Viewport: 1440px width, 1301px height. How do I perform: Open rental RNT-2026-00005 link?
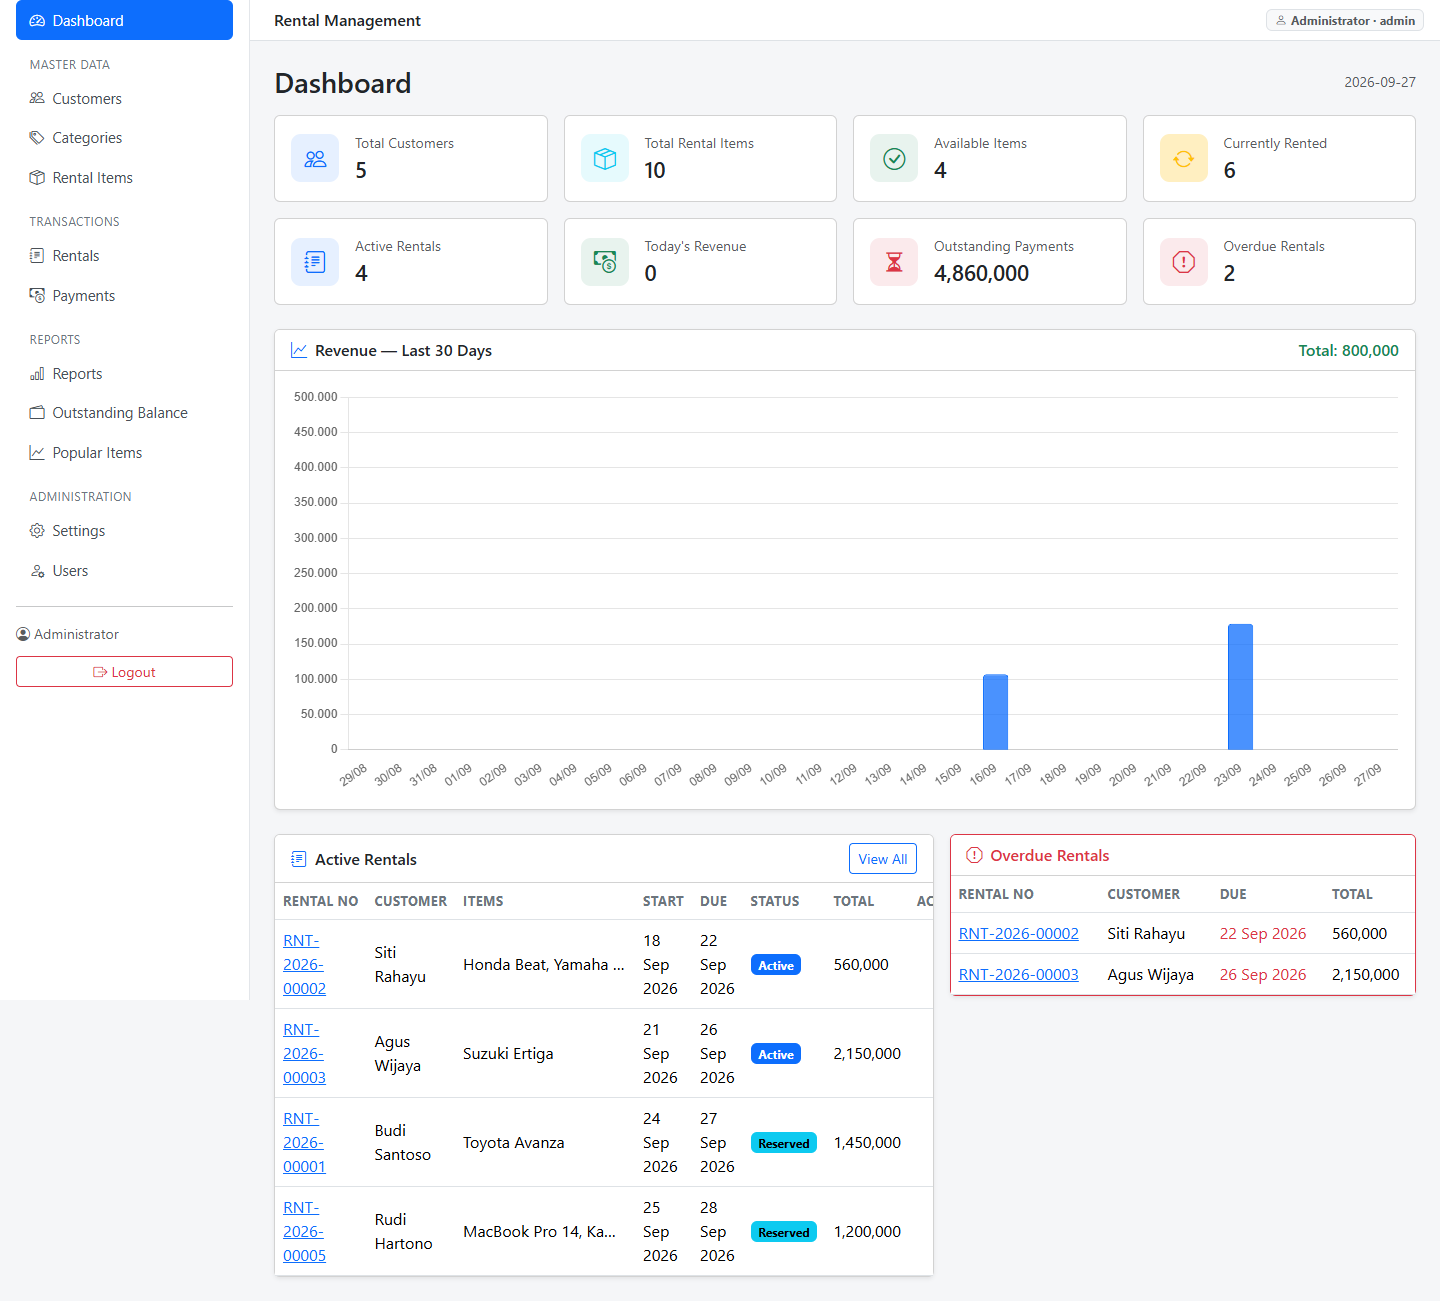tap(304, 1231)
